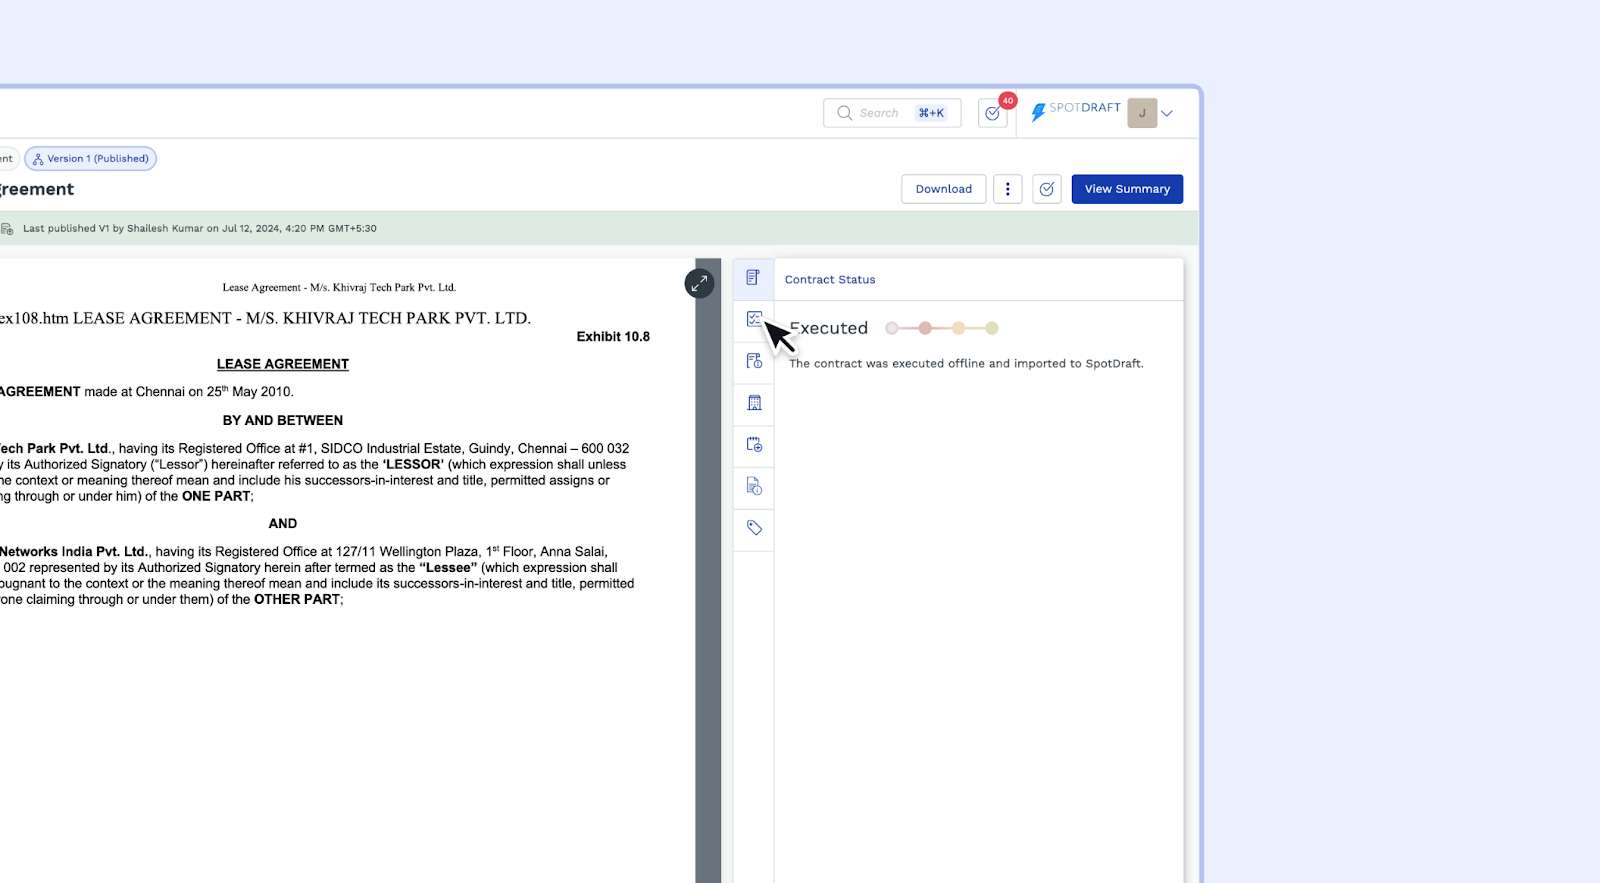Select the Contract Status panel heading
Image resolution: width=1600 pixels, height=883 pixels.
(x=830, y=280)
